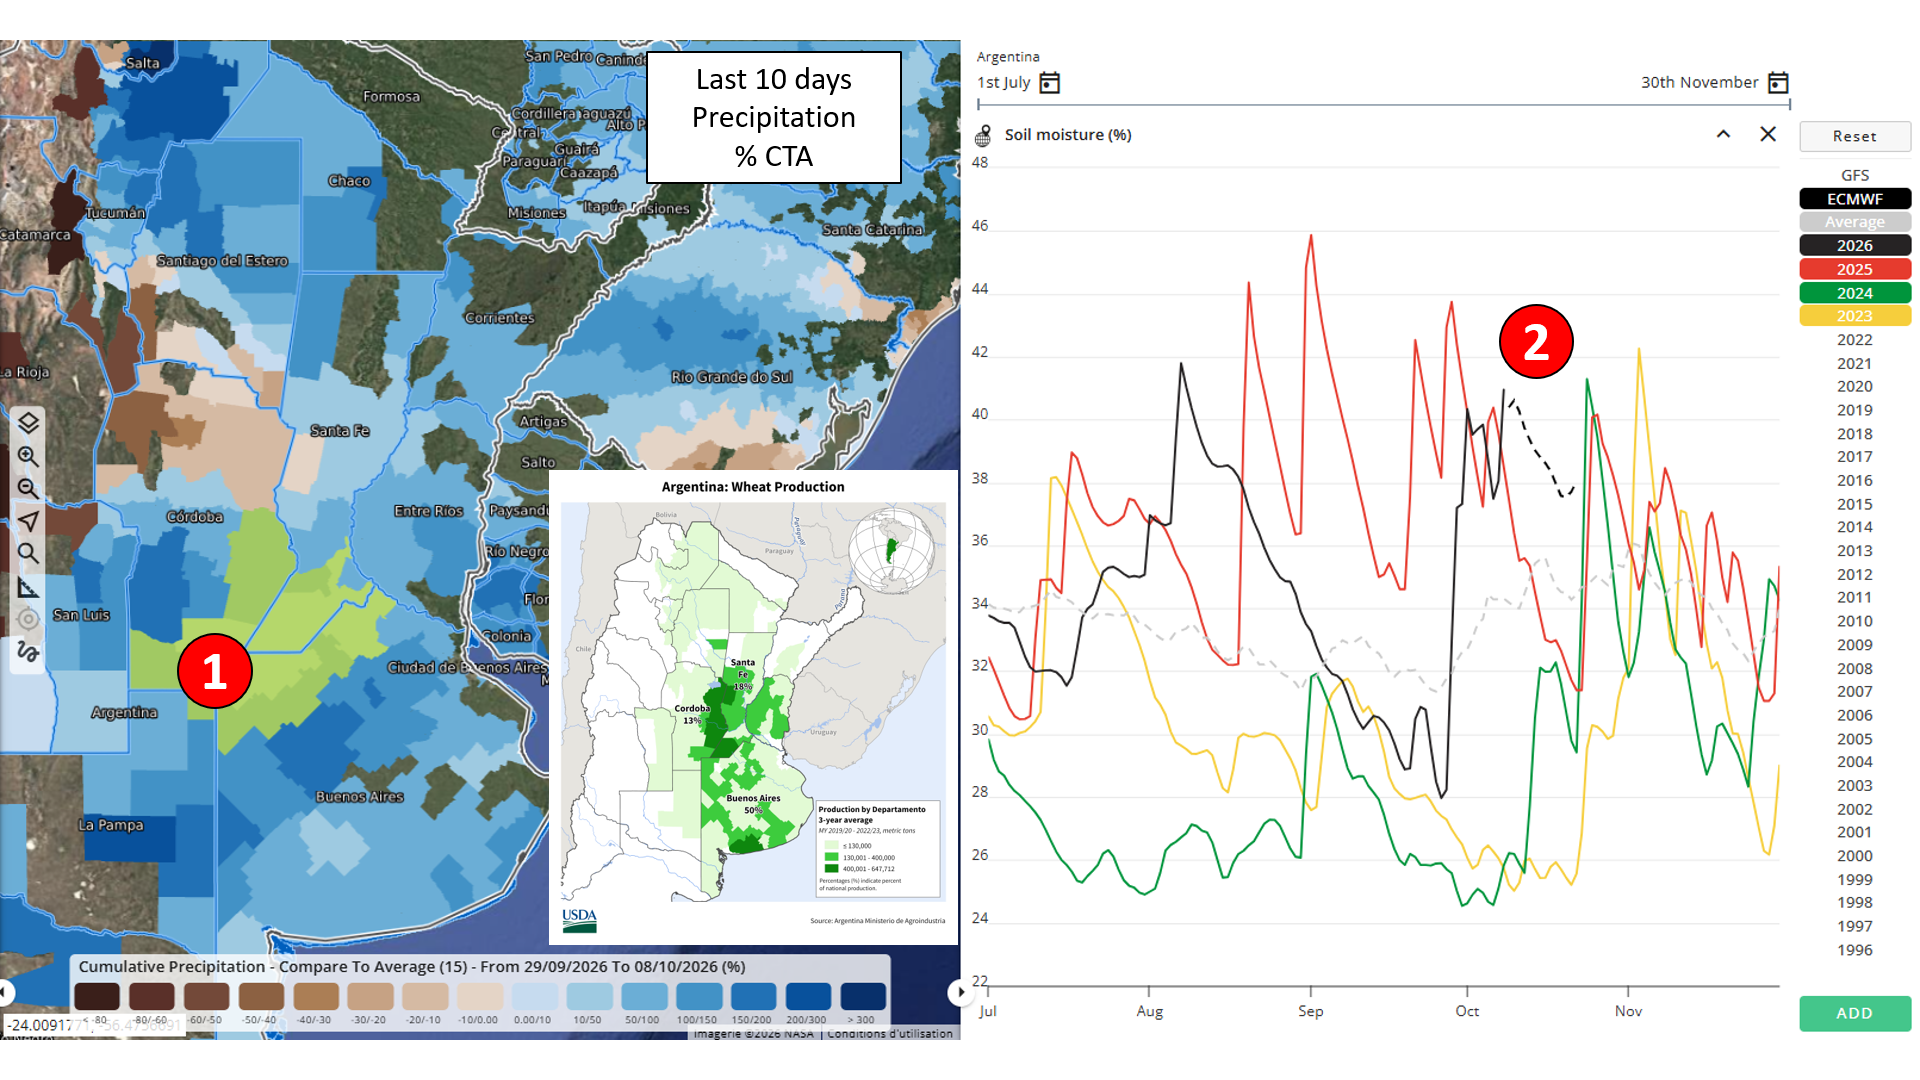Click the darkest blue >300 legend swatch

point(863,996)
